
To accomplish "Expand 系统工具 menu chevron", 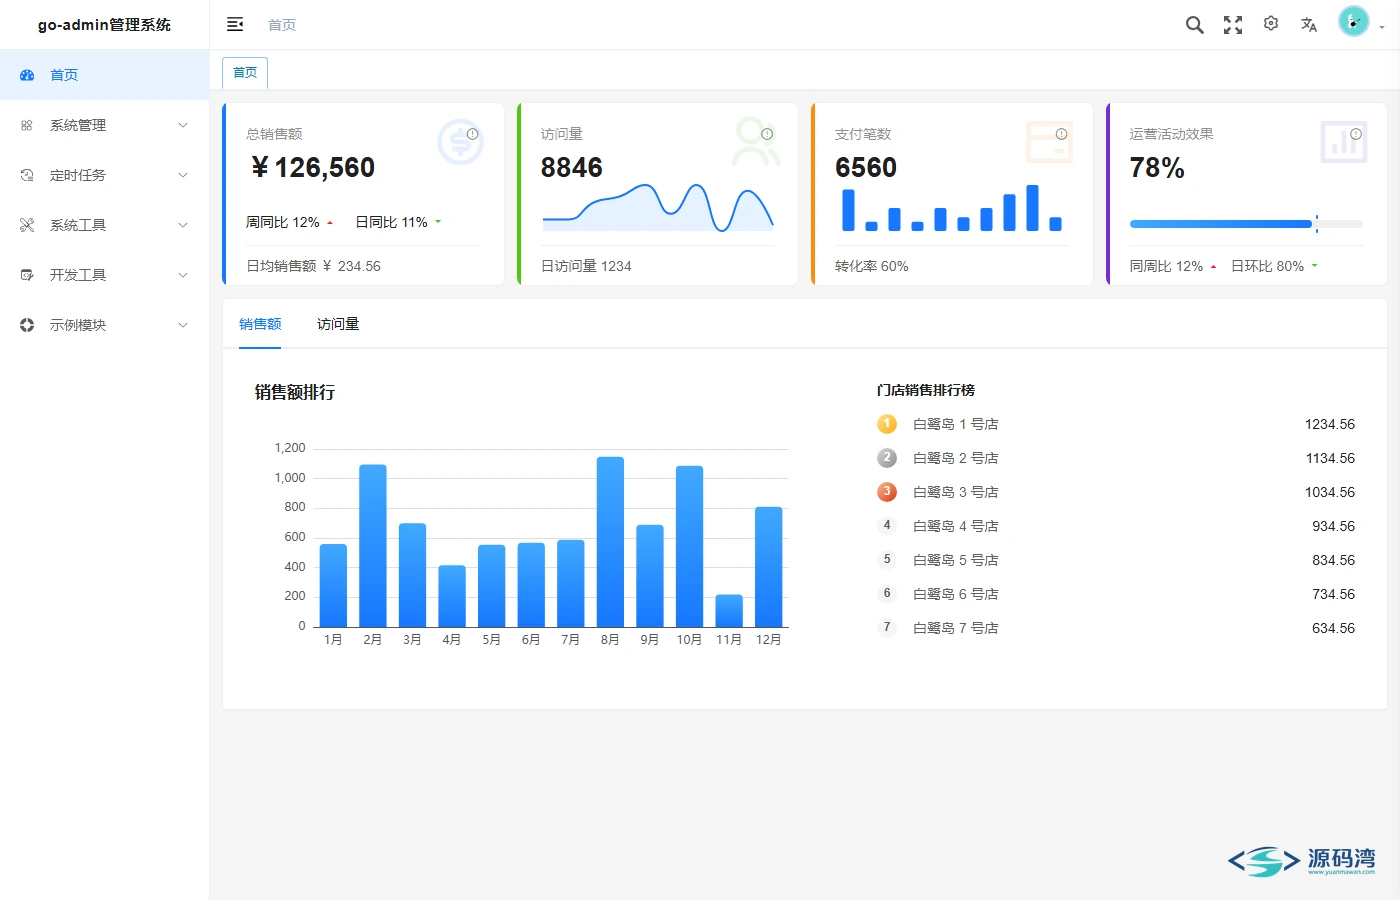I will coord(183,225).
